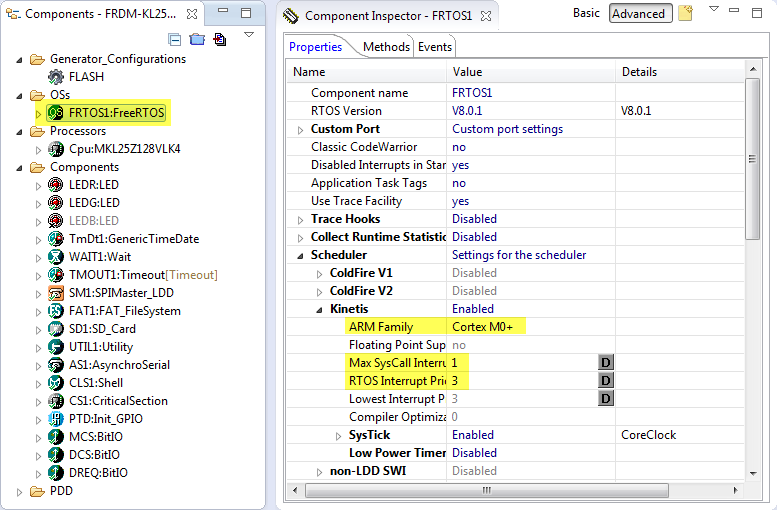Click the FLASH configuration gear icon

(56, 77)
